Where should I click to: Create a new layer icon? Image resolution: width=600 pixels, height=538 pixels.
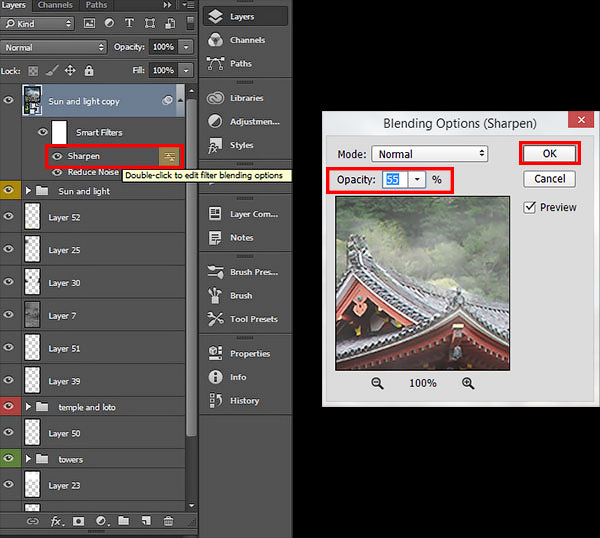pos(146,521)
